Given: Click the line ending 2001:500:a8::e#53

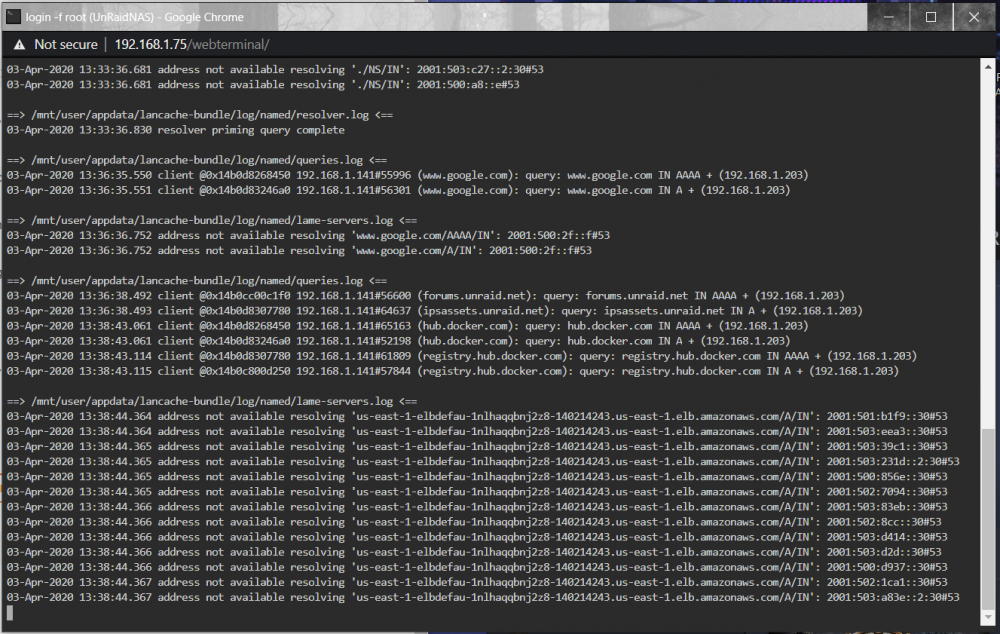Looking at the screenshot, I should [x=263, y=85].
